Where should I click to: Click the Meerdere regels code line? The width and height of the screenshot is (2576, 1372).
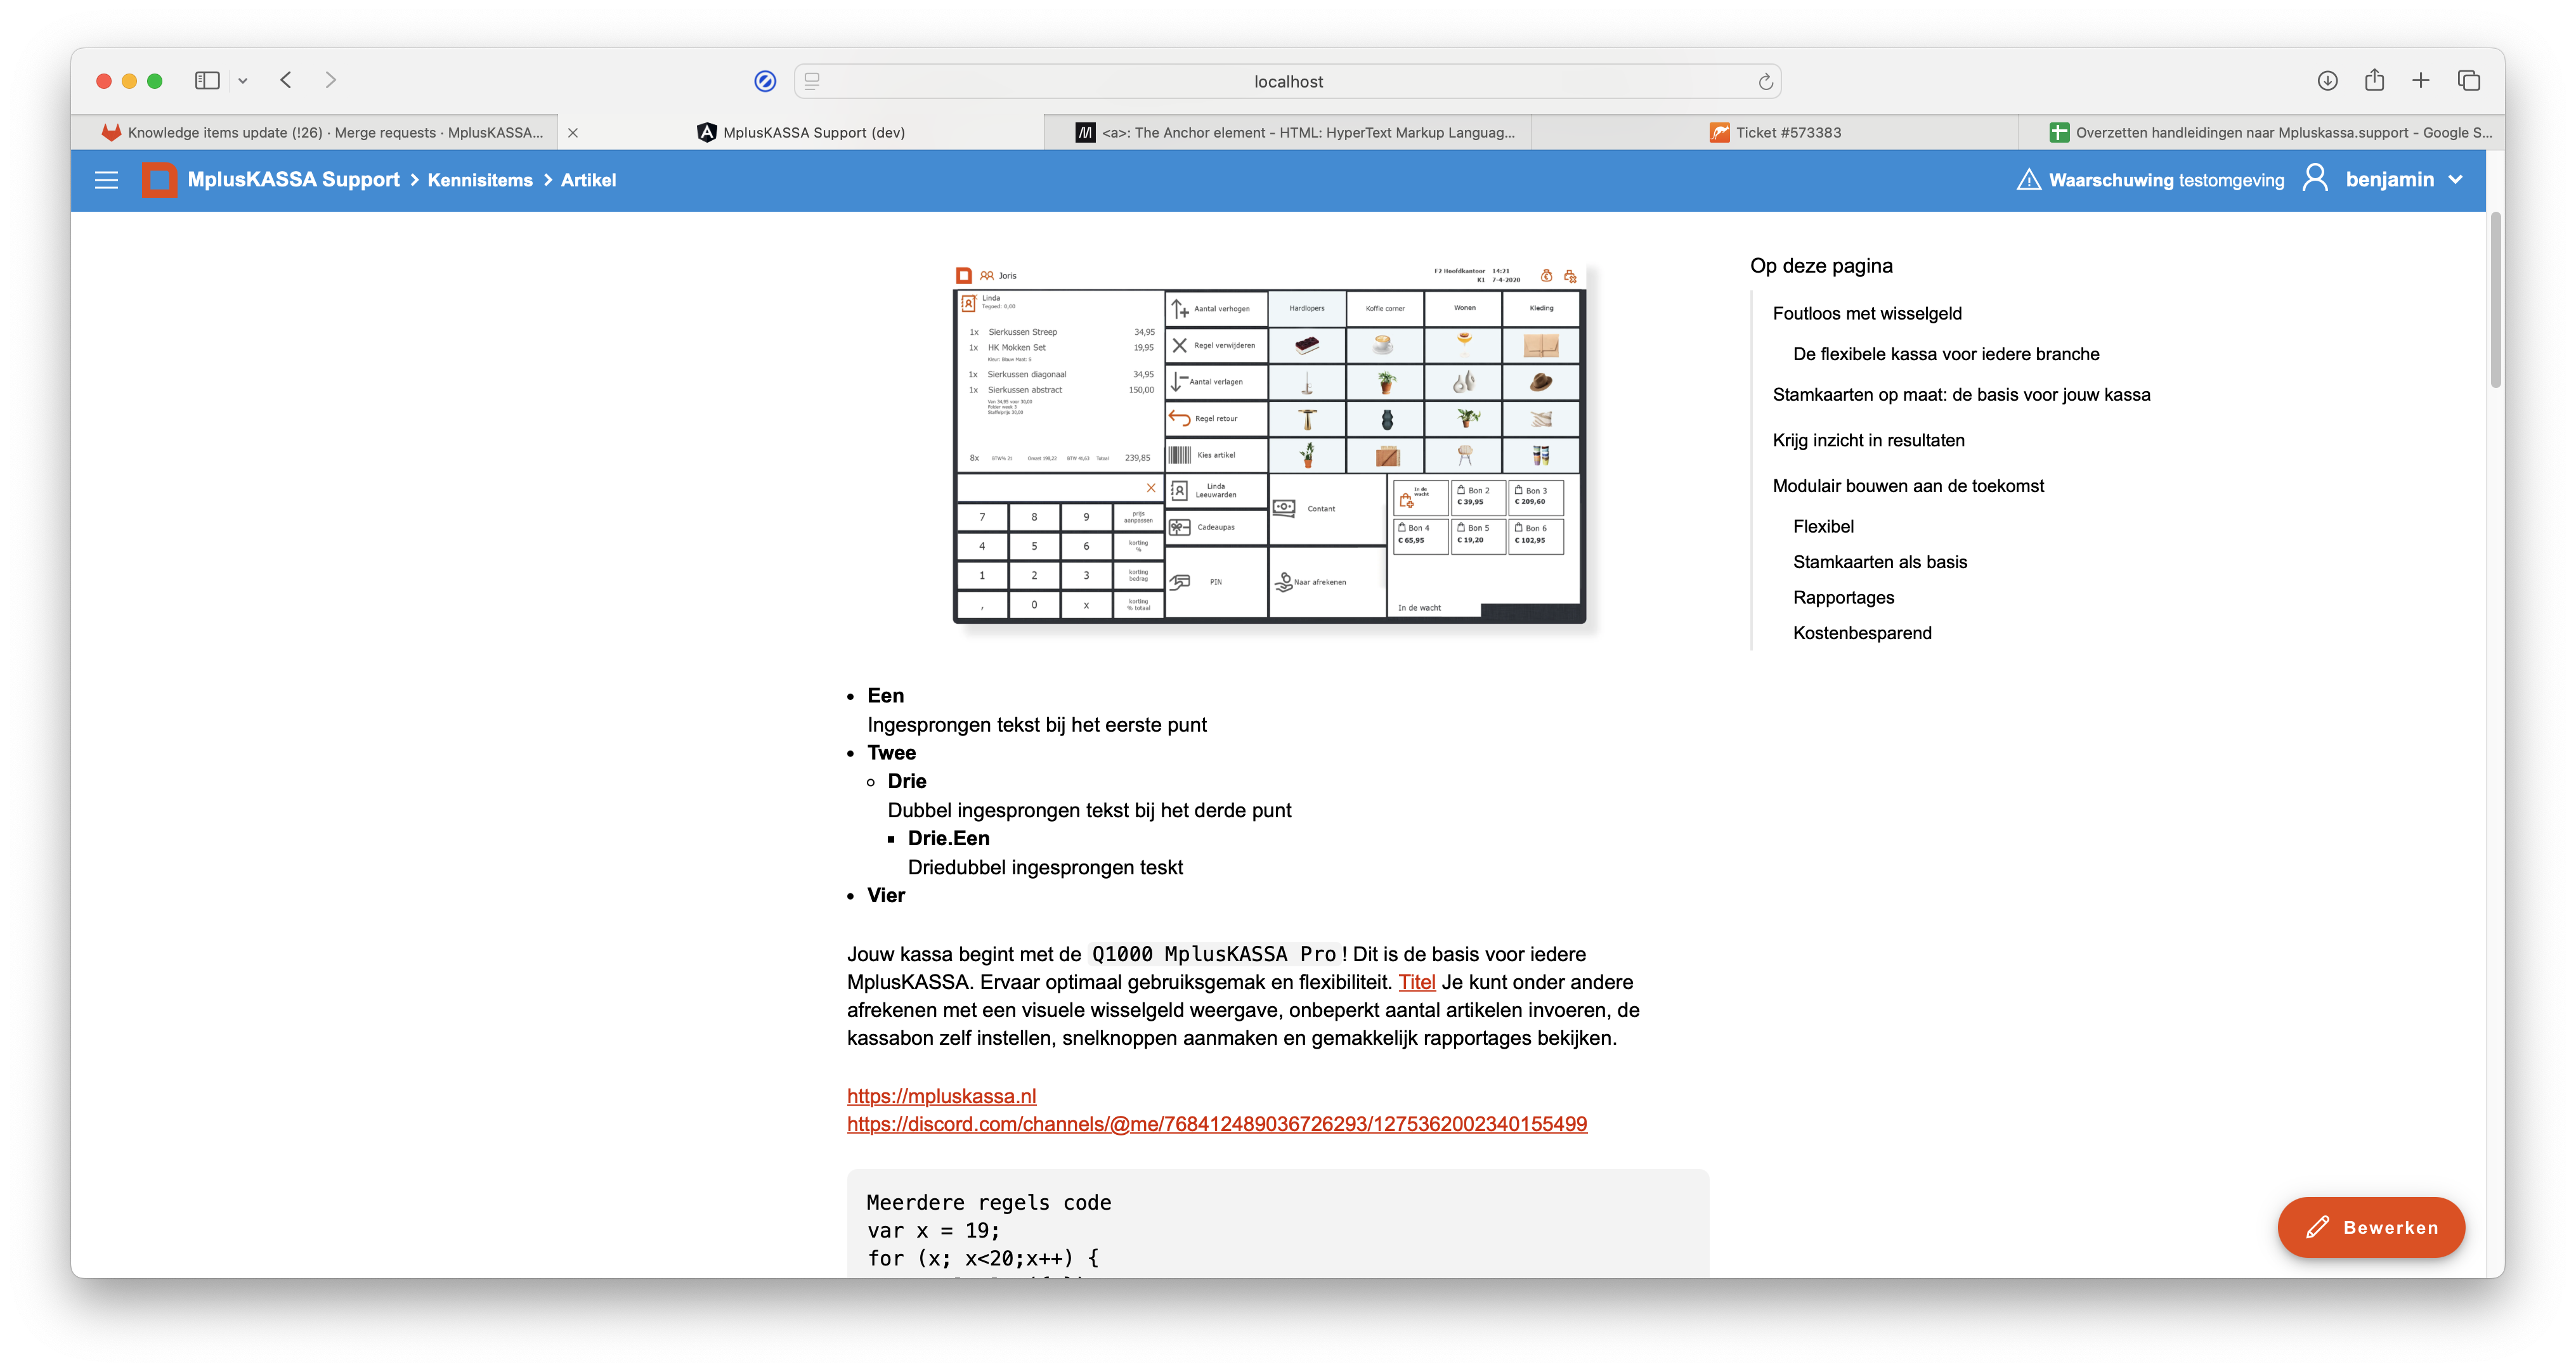click(988, 1202)
